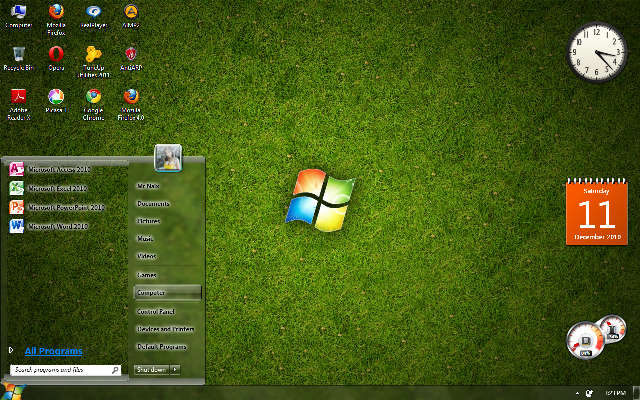The image size is (640, 400).
Task: Launch the first Mozilla Firefox desktop shortcut
Action: (56, 19)
